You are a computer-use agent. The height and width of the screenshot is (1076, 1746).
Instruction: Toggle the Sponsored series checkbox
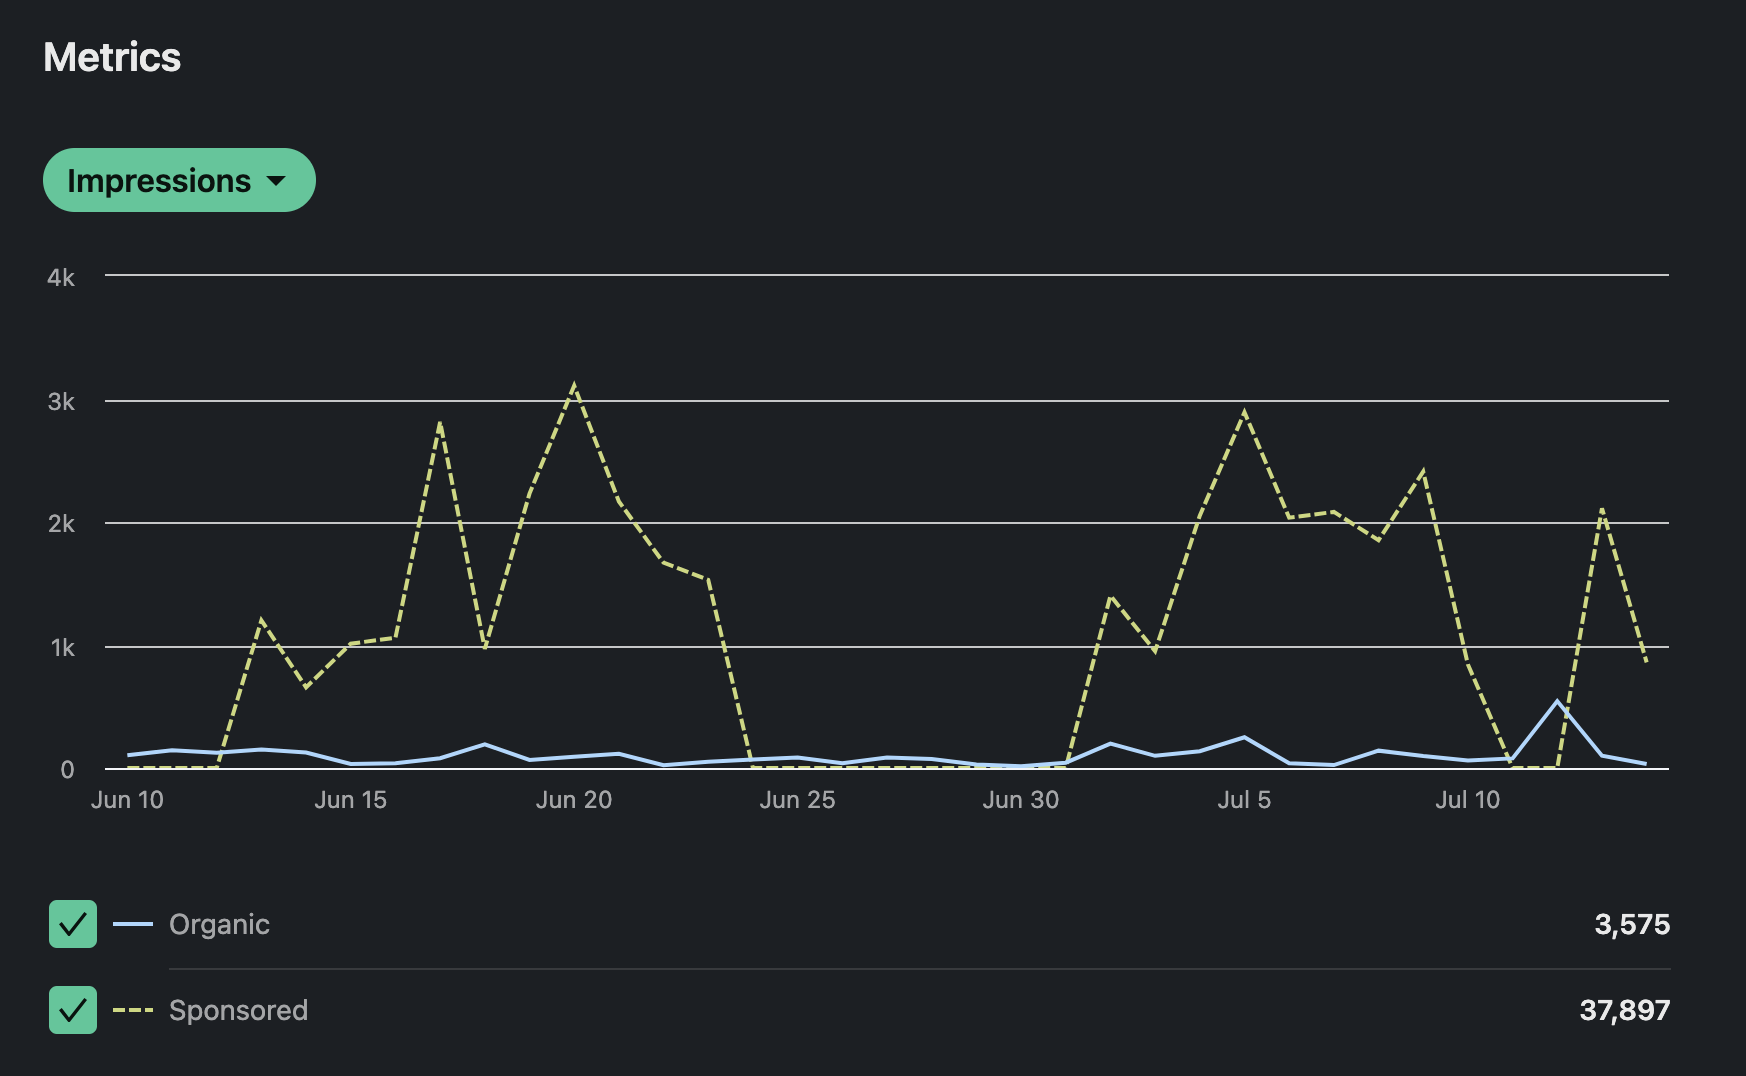(73, 1010)
